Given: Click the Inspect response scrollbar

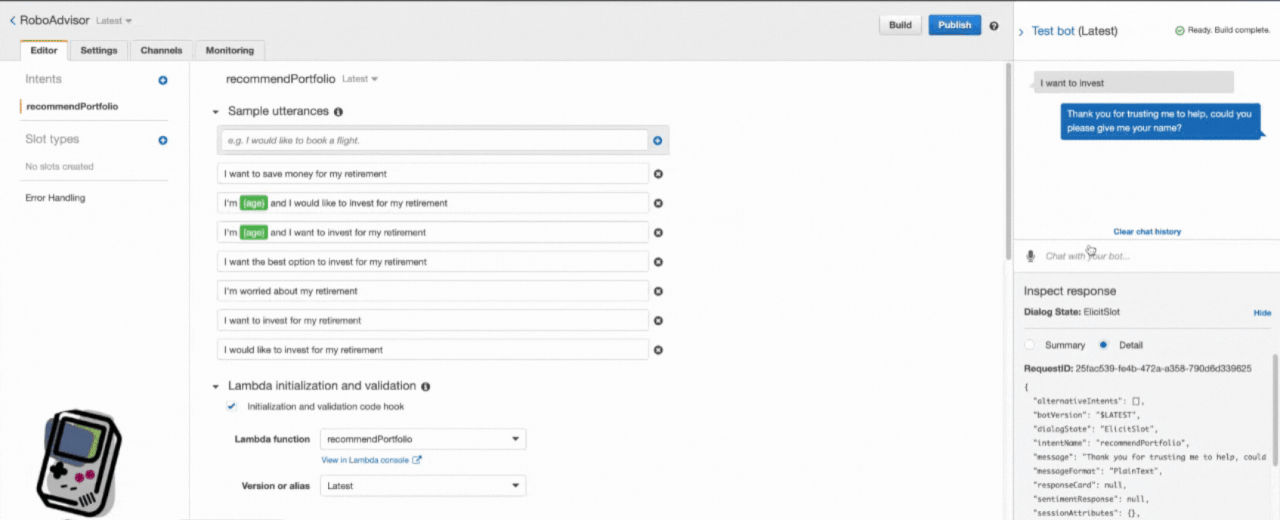Looking at the screenshot, I should point(1275,410).
